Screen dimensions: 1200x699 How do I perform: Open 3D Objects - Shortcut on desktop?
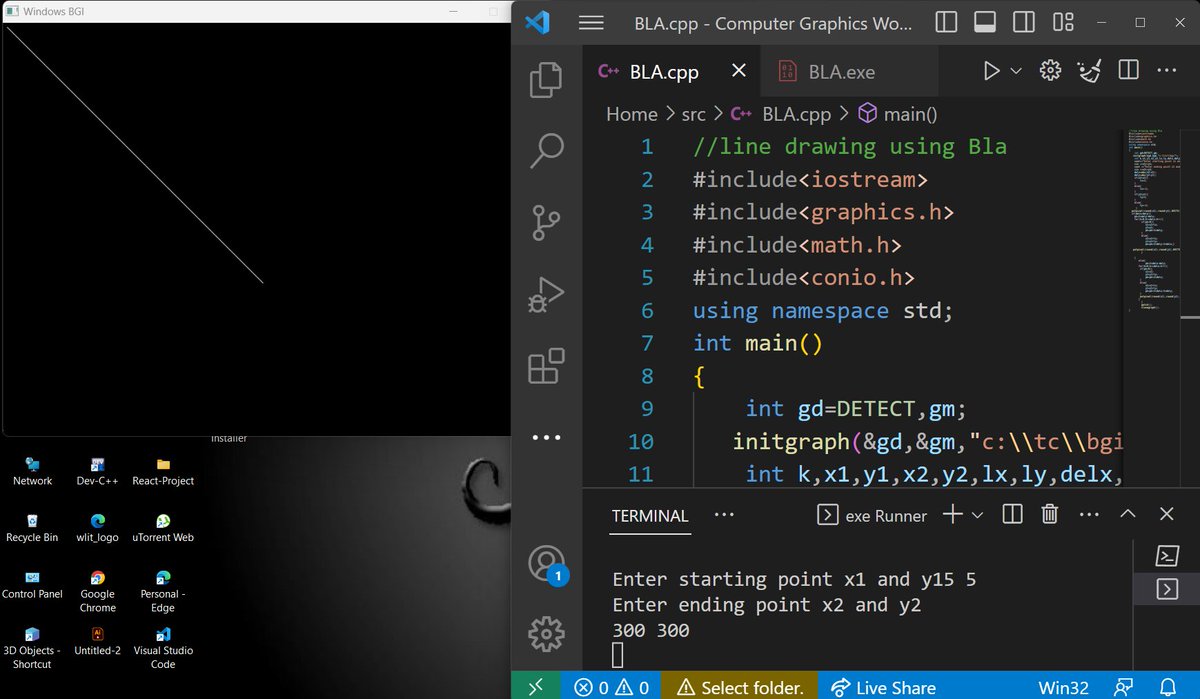pyautogui.click(x=32, y=648)
